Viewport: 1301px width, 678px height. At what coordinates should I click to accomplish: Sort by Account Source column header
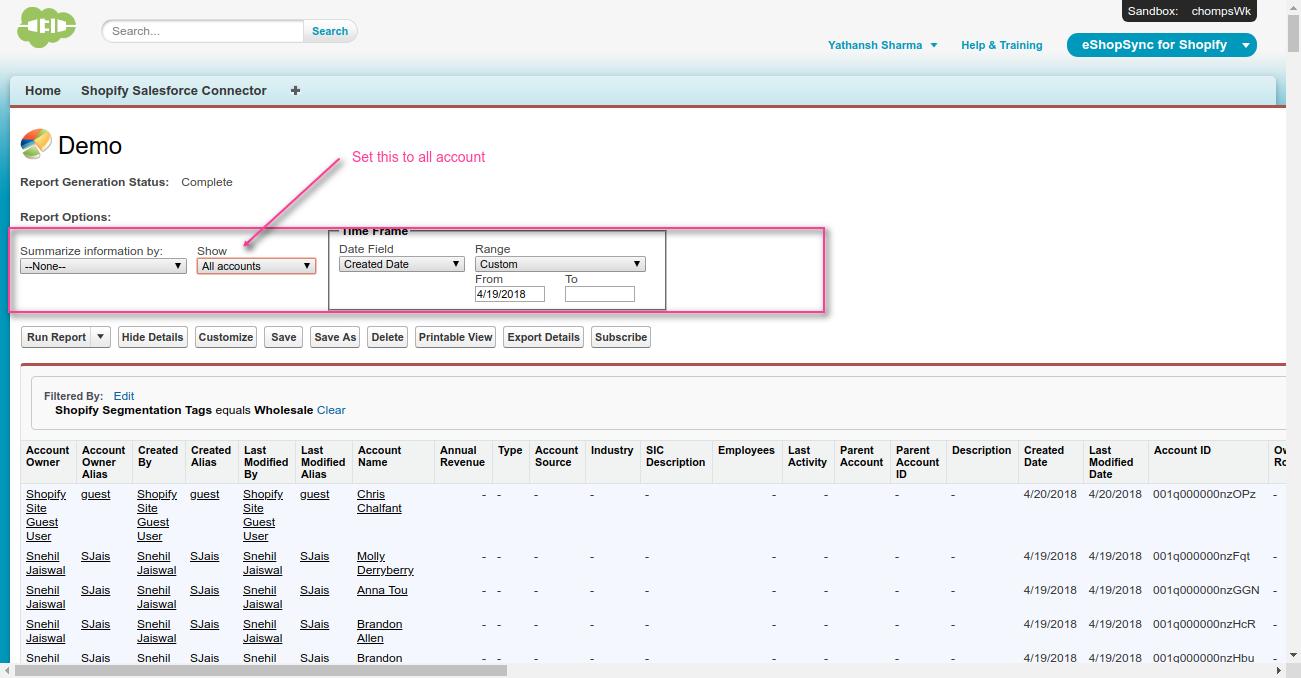(556, 456)
